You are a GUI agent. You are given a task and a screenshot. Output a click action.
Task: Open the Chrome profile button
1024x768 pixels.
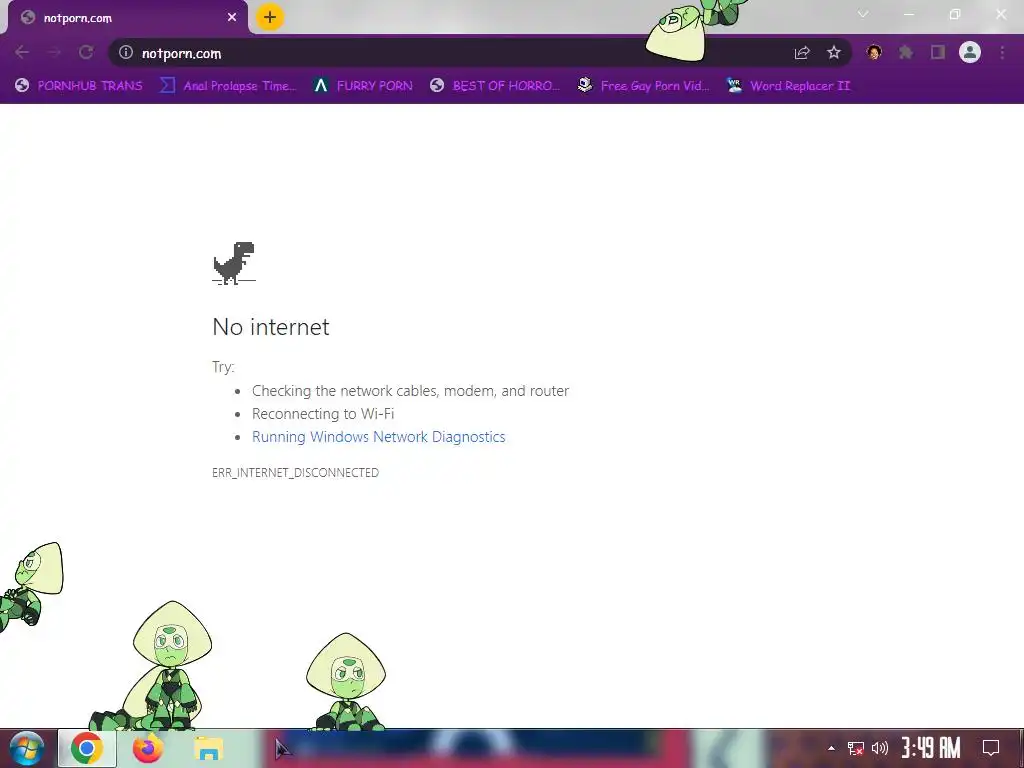point(970,52)
